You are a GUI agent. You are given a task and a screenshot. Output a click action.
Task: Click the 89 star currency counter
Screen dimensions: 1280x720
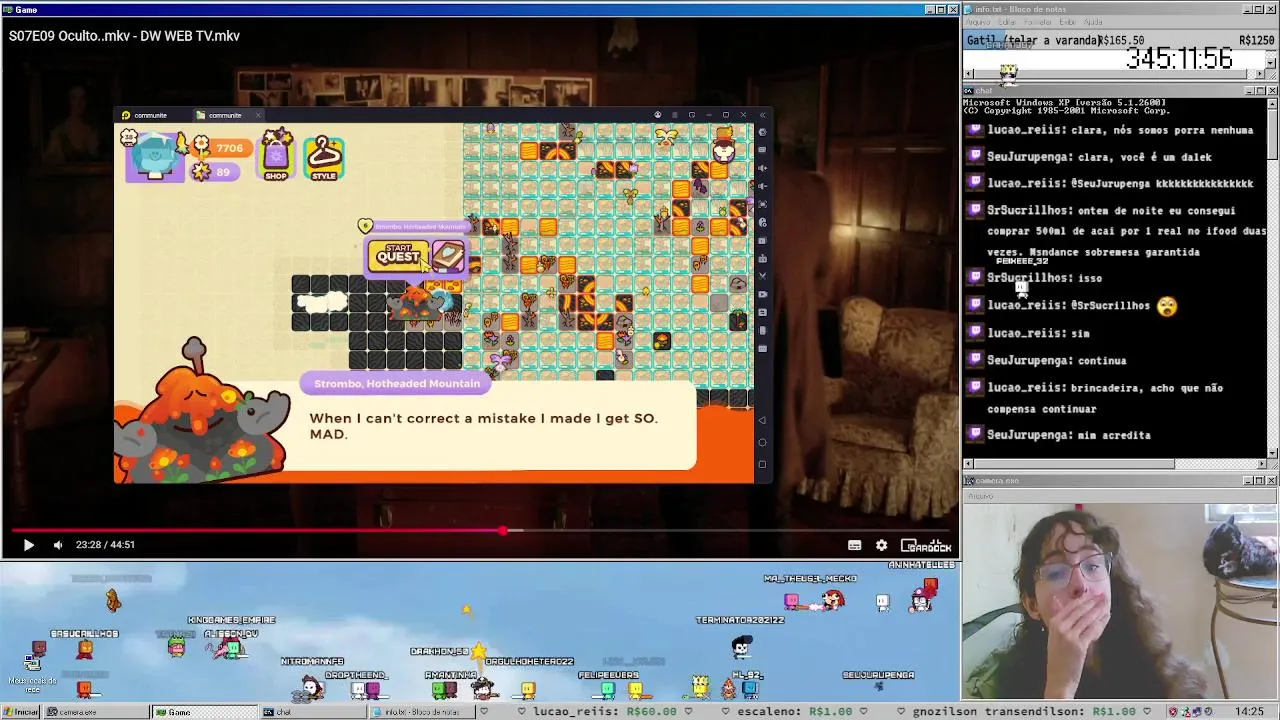point(215,172)
